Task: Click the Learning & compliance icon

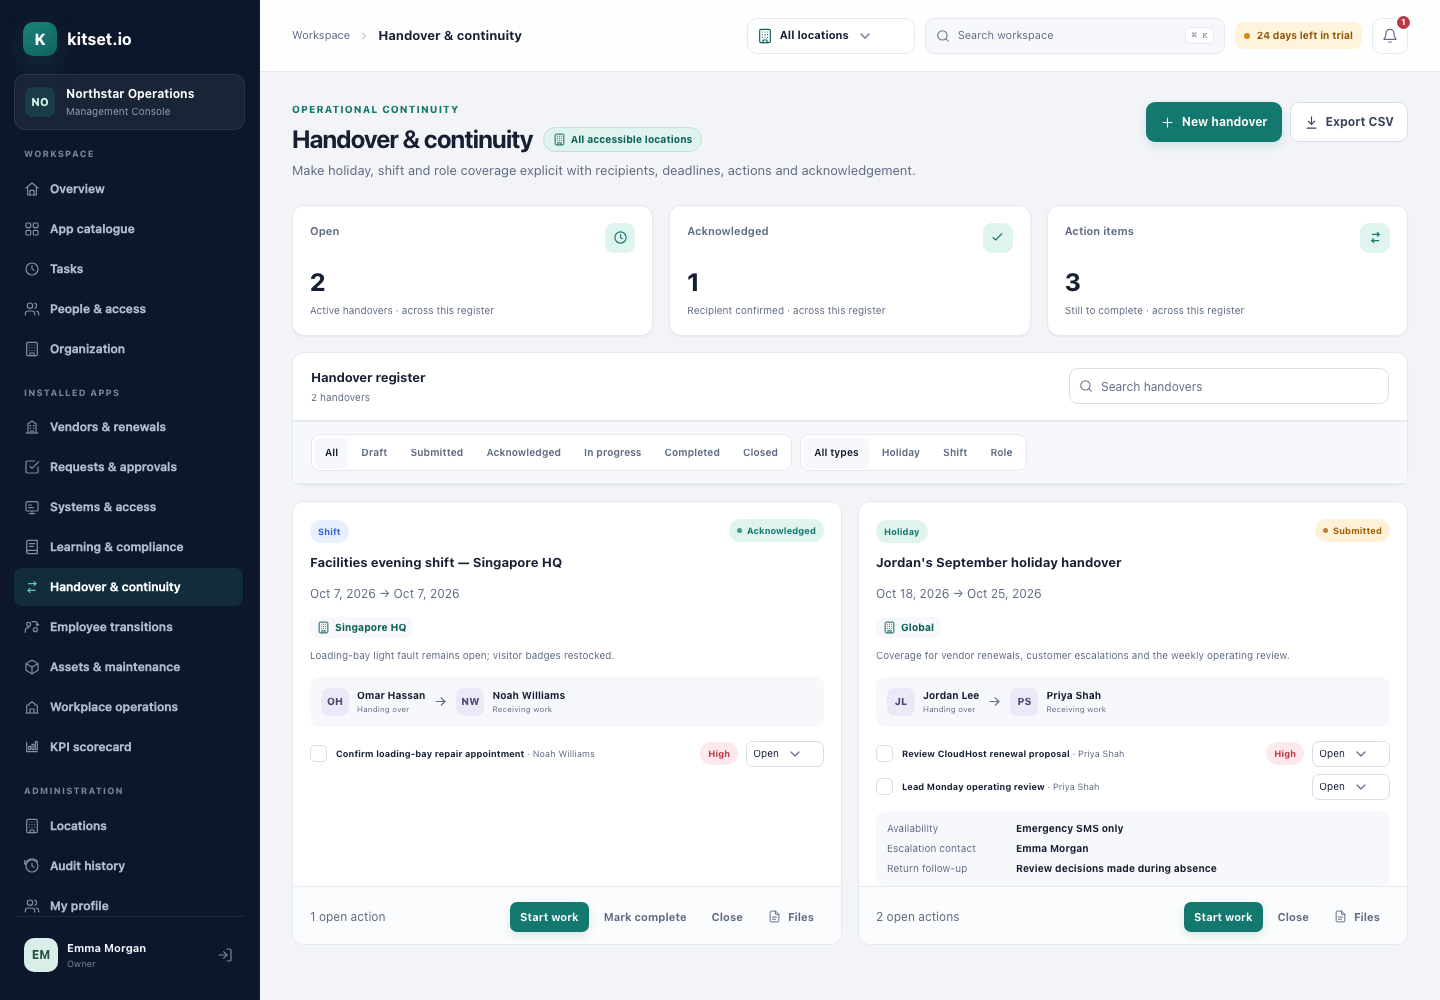Action: pos(32,547)
